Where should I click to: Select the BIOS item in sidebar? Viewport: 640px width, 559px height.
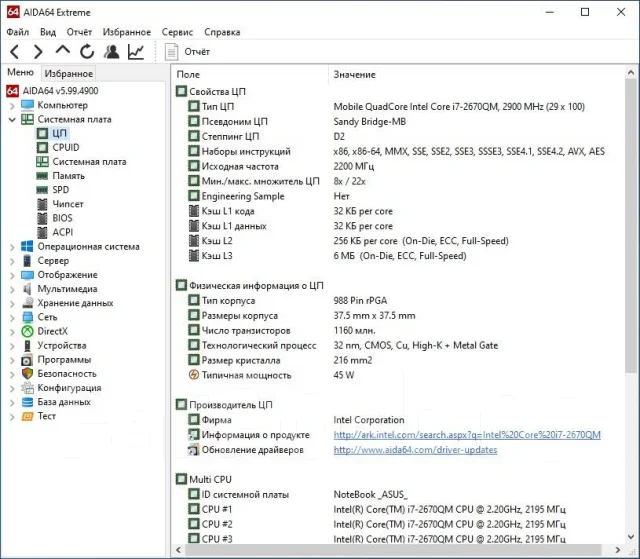(x=62, y=218)
